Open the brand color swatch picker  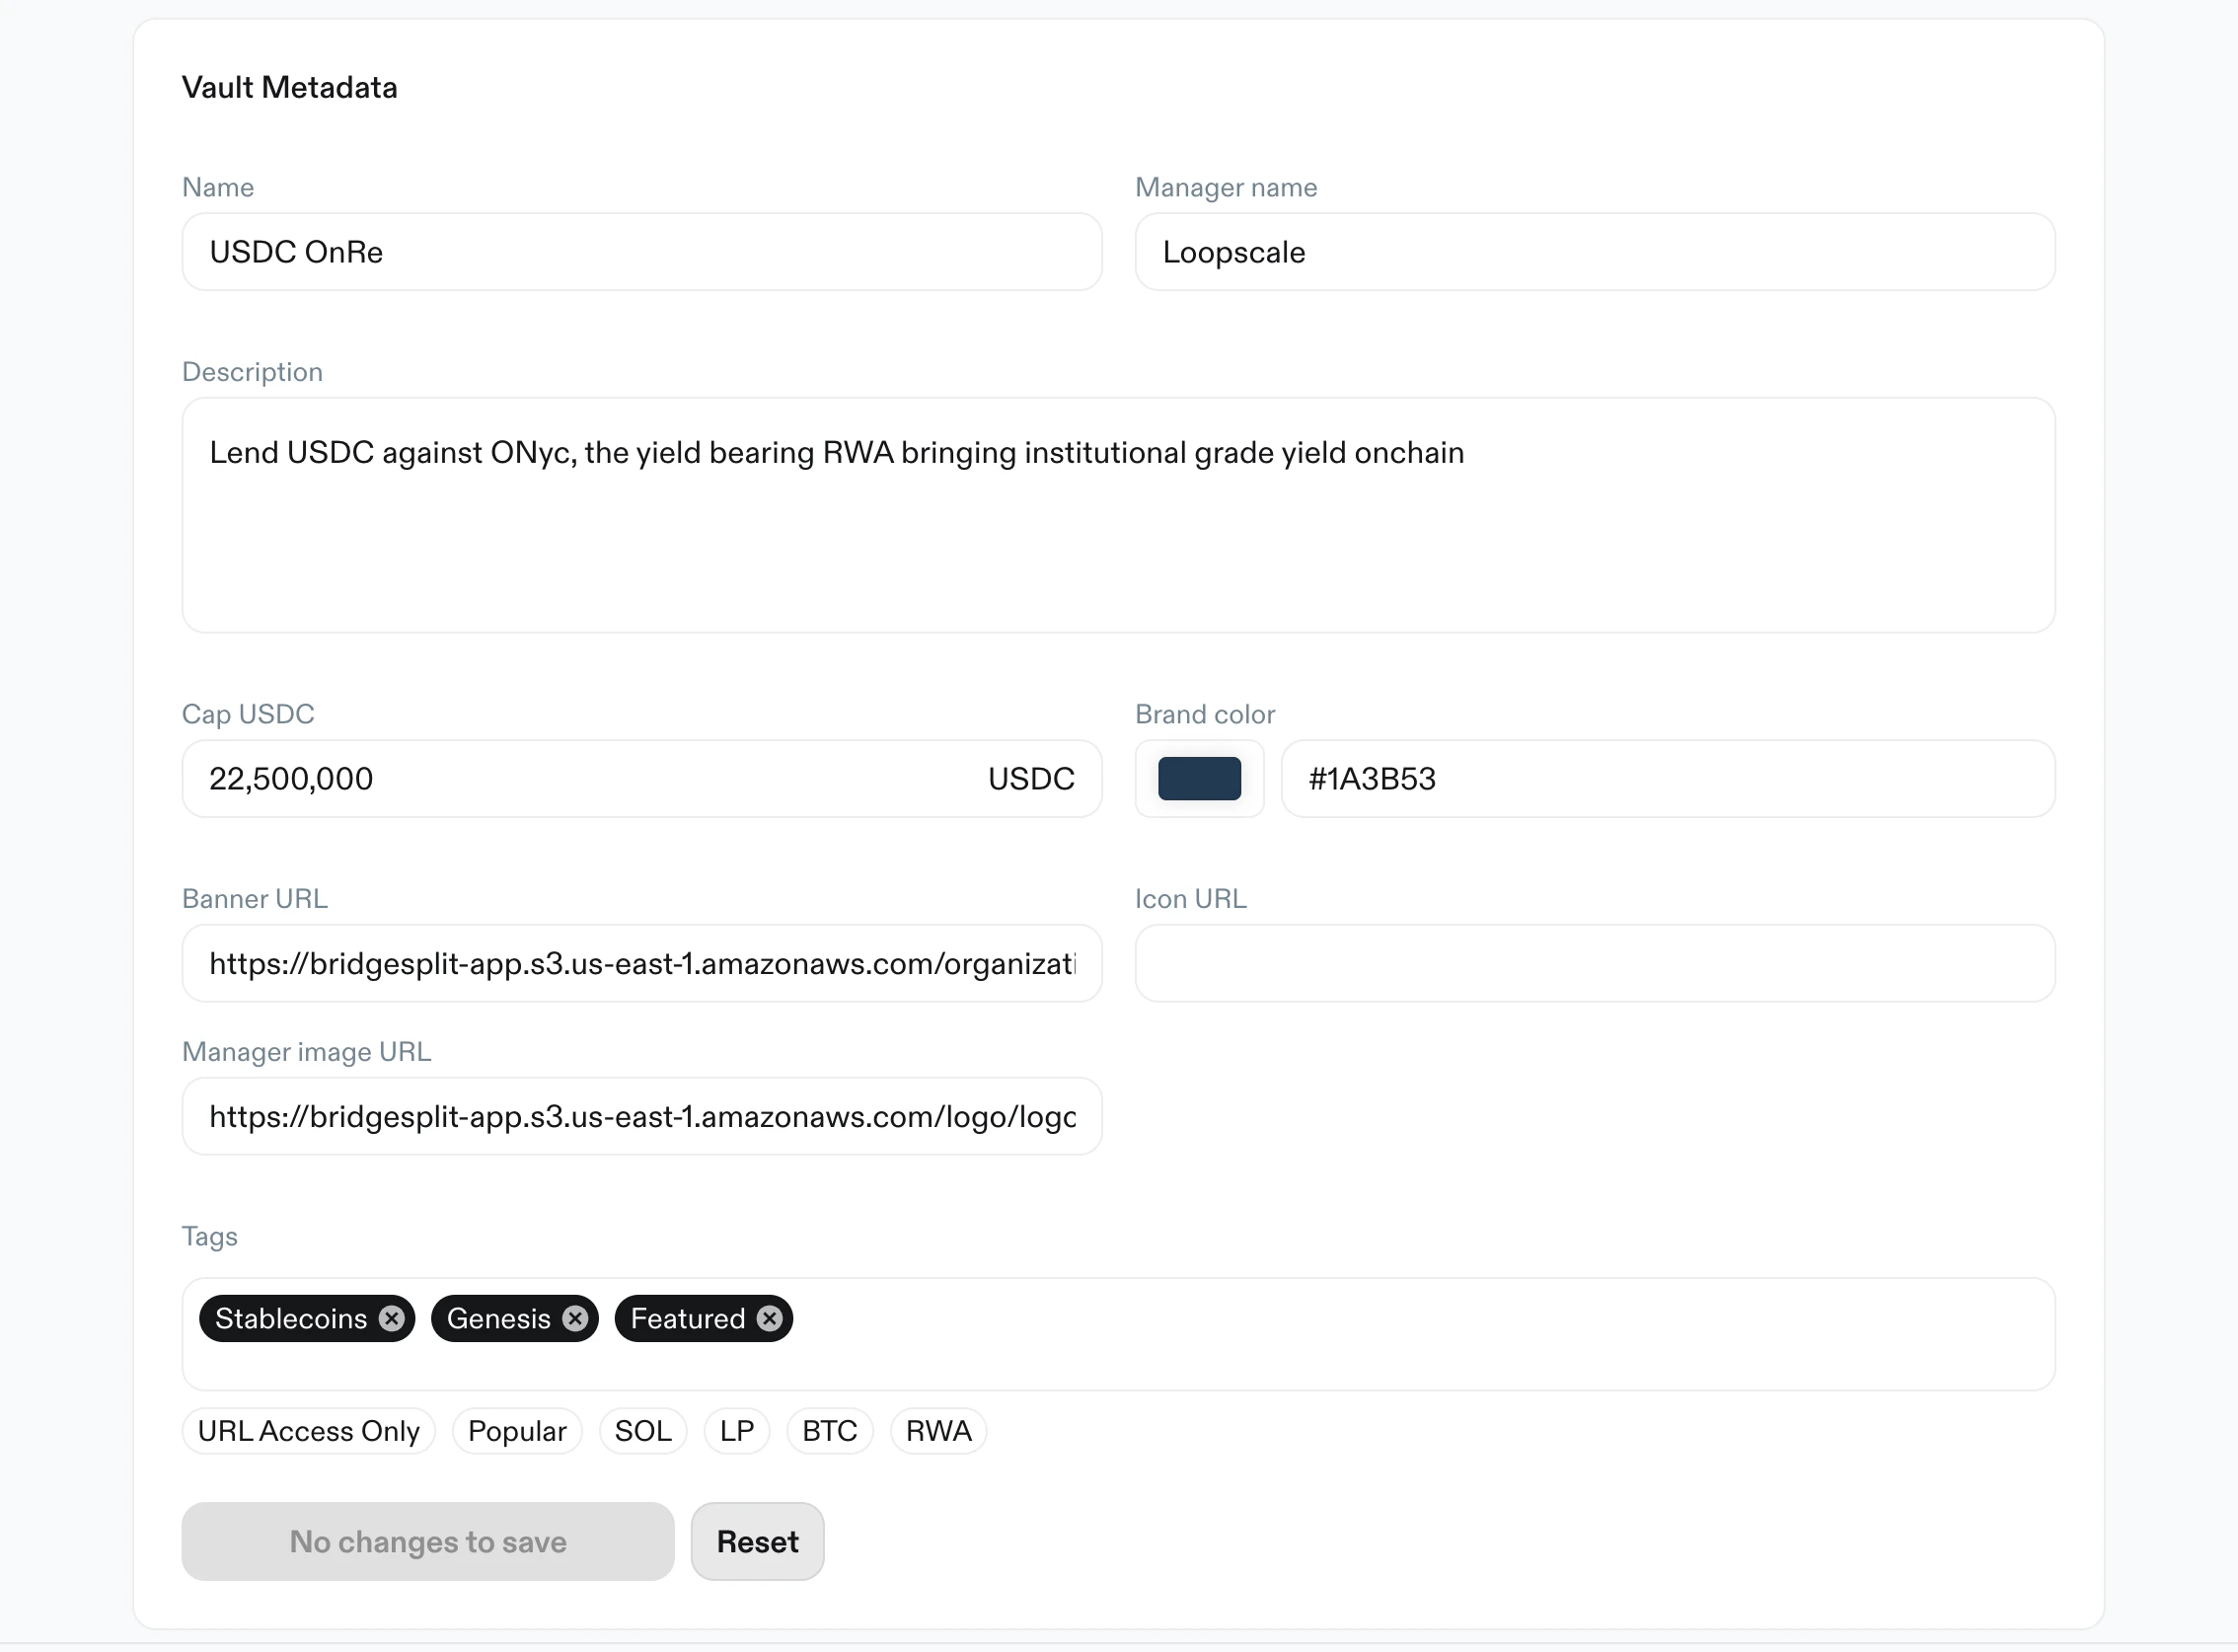pos(1199,778)
